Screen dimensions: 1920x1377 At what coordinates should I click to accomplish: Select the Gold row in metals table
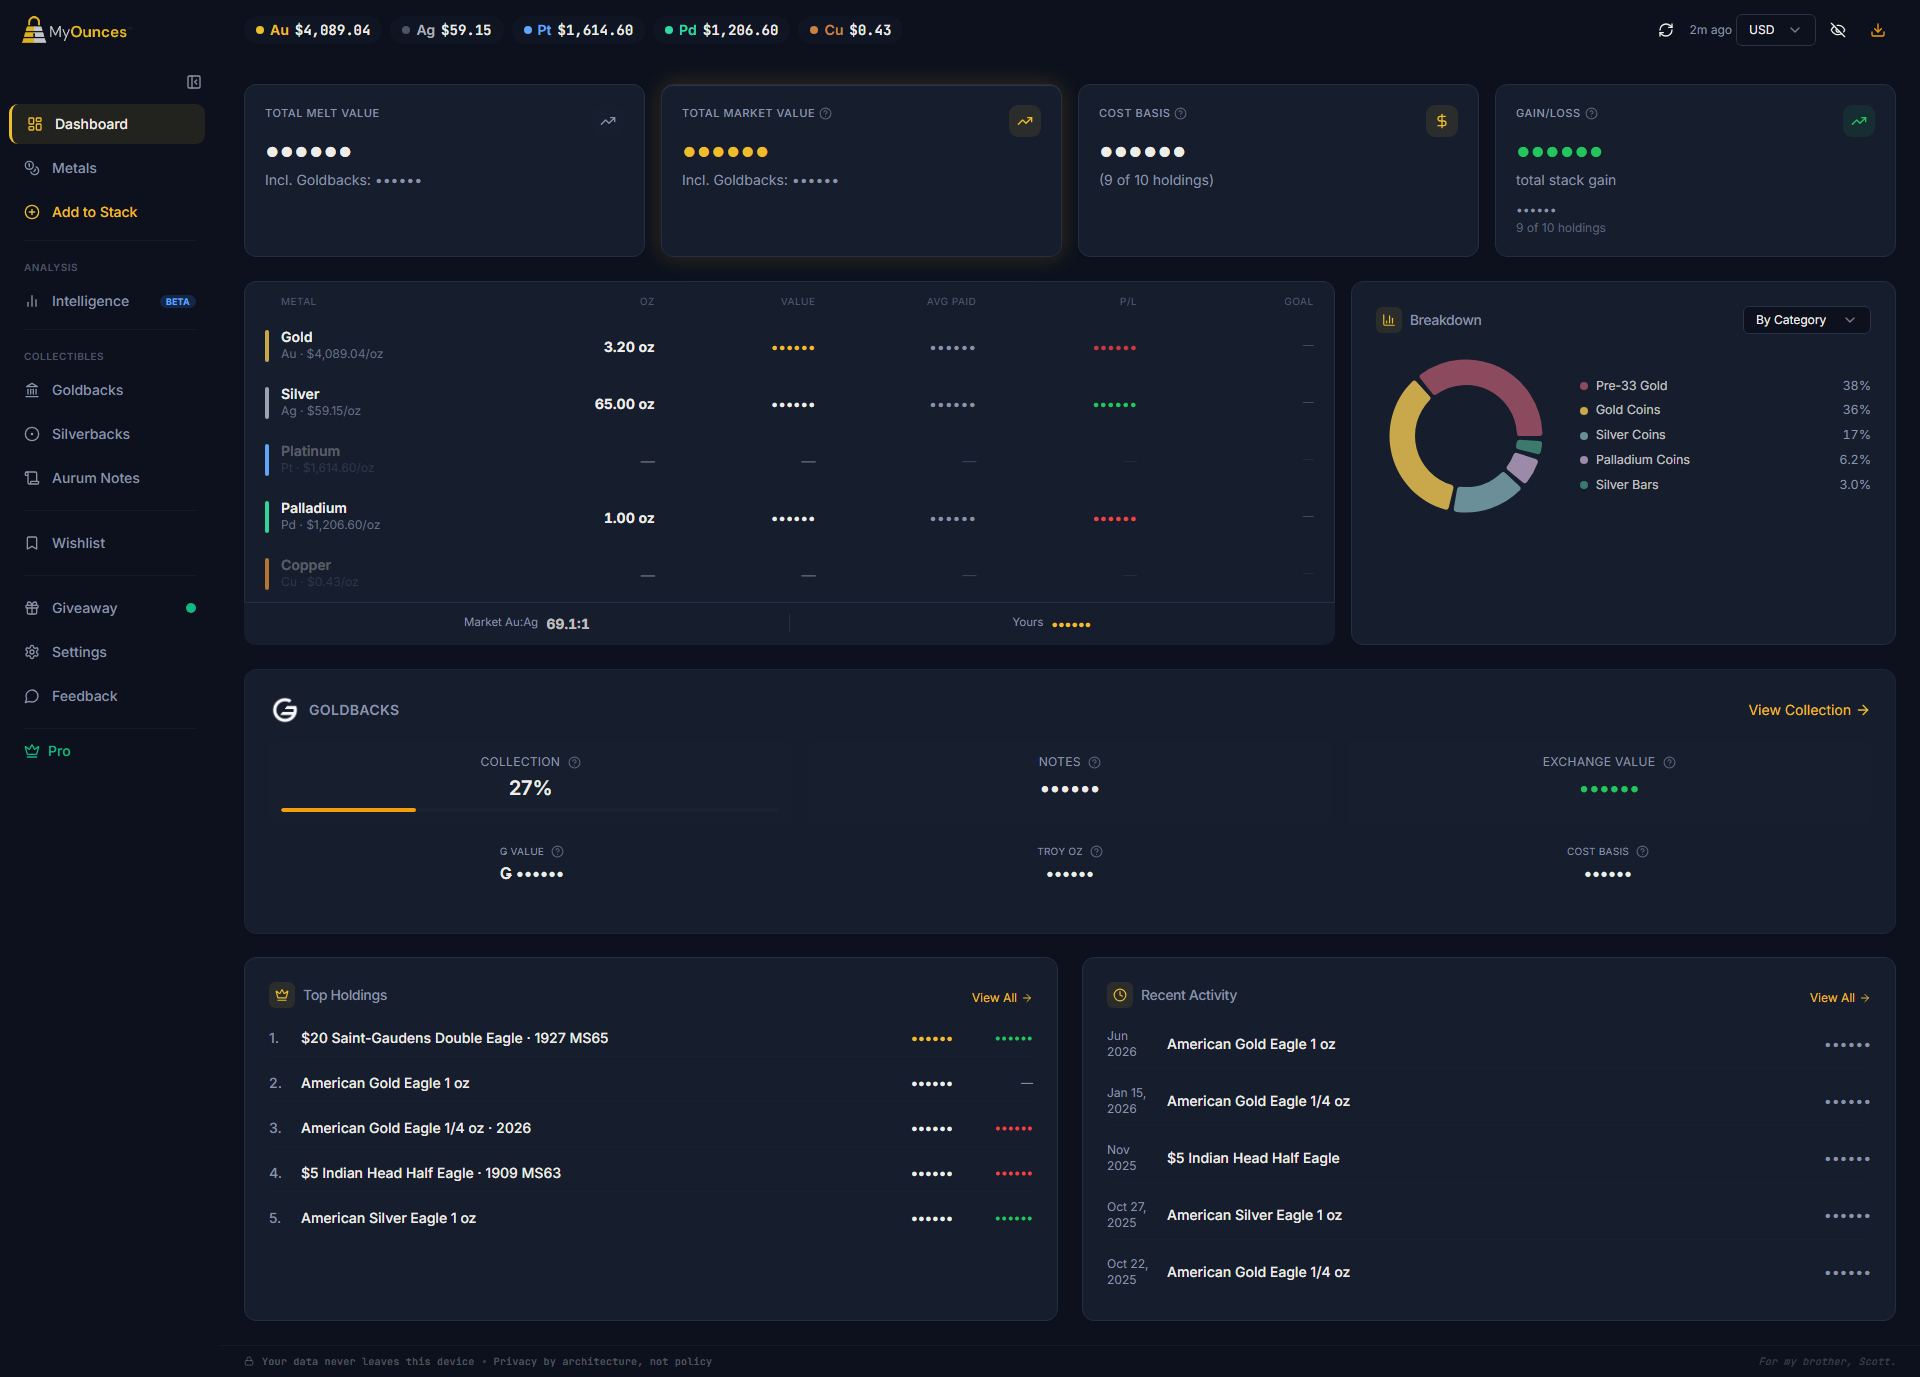pos(789,346)
